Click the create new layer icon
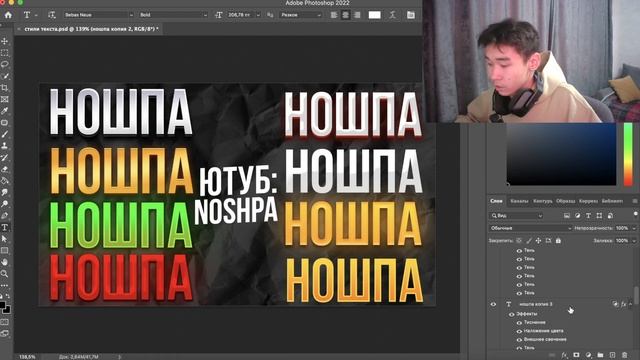The width and height of the screenshot is (640, 360). [x=612, y=356]
